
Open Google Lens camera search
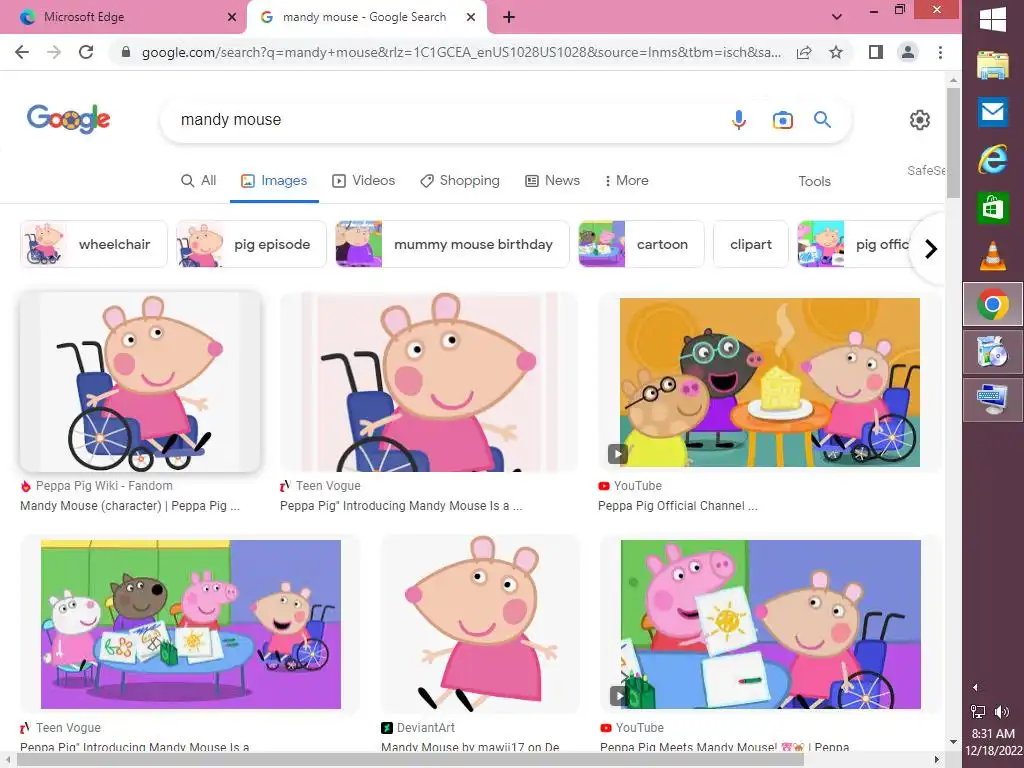tap(782, 120)
